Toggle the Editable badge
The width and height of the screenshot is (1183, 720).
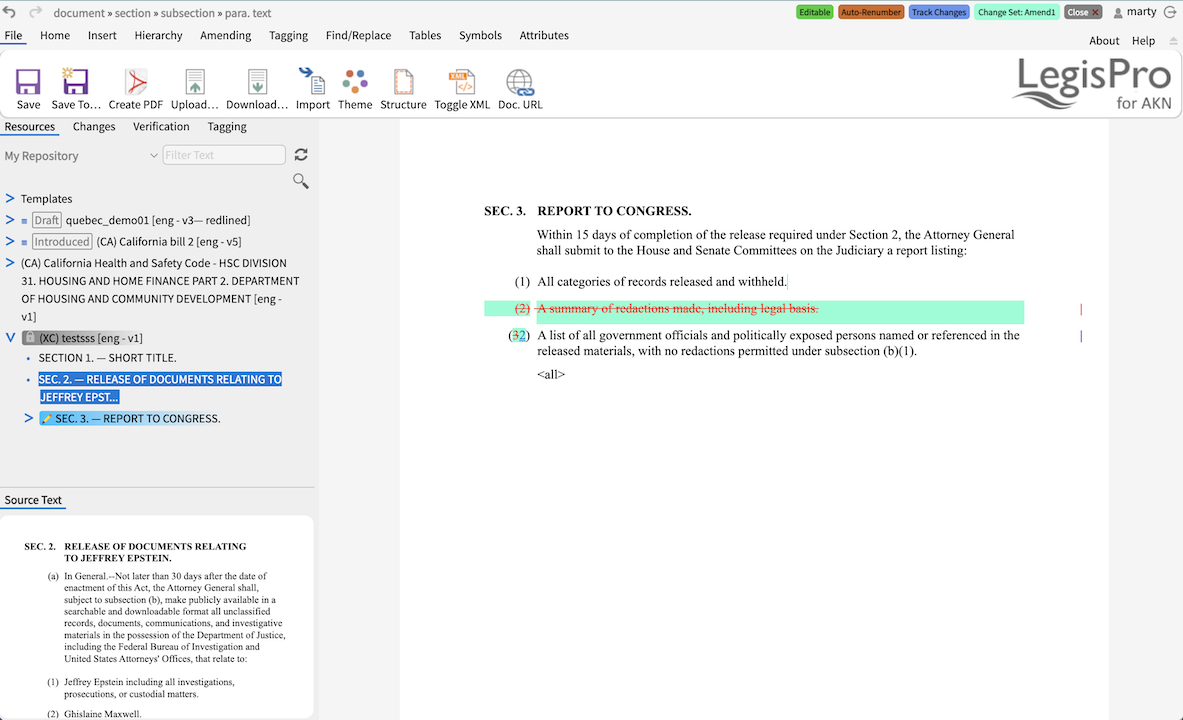(814, 12)
